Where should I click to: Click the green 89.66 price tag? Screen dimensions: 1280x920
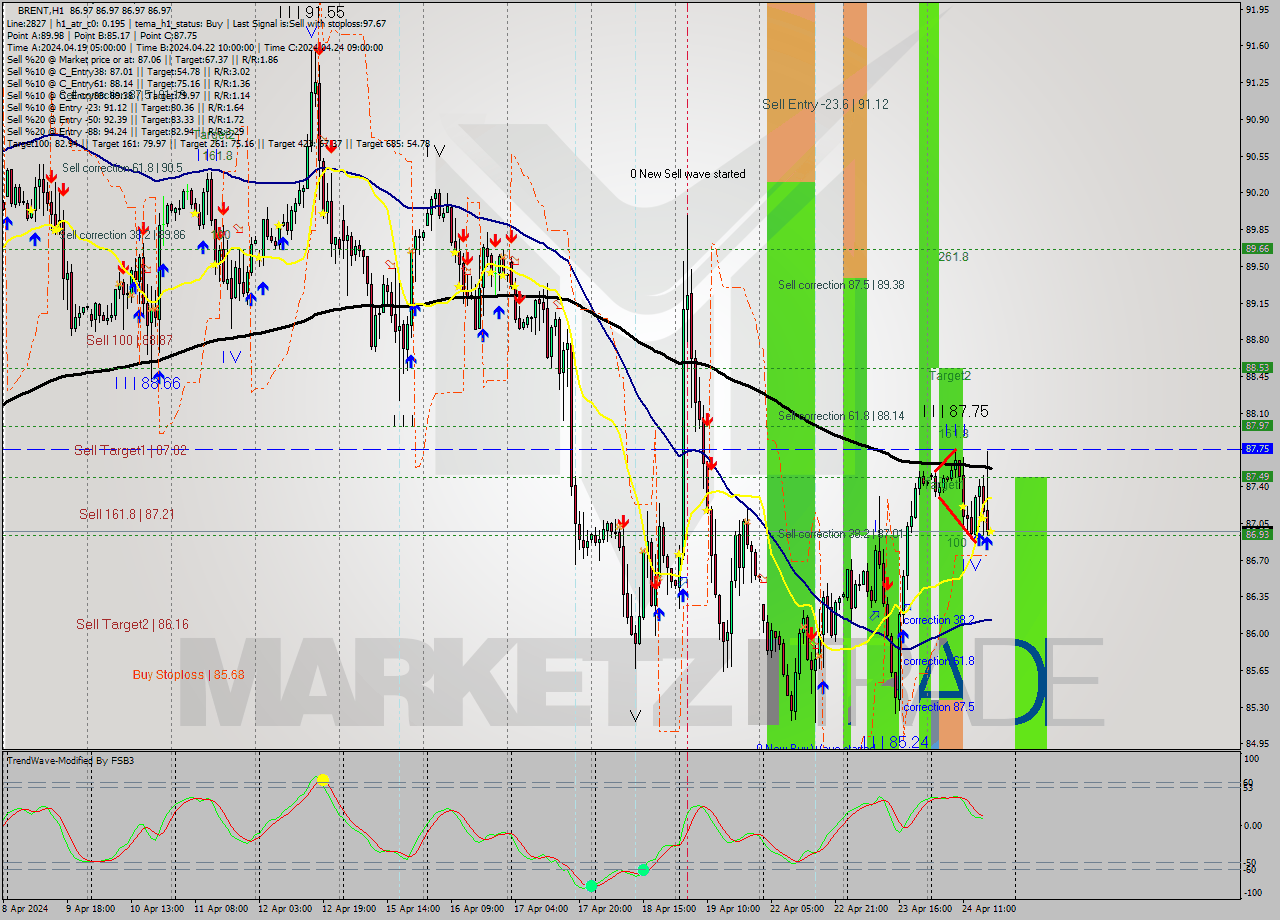1257,249
